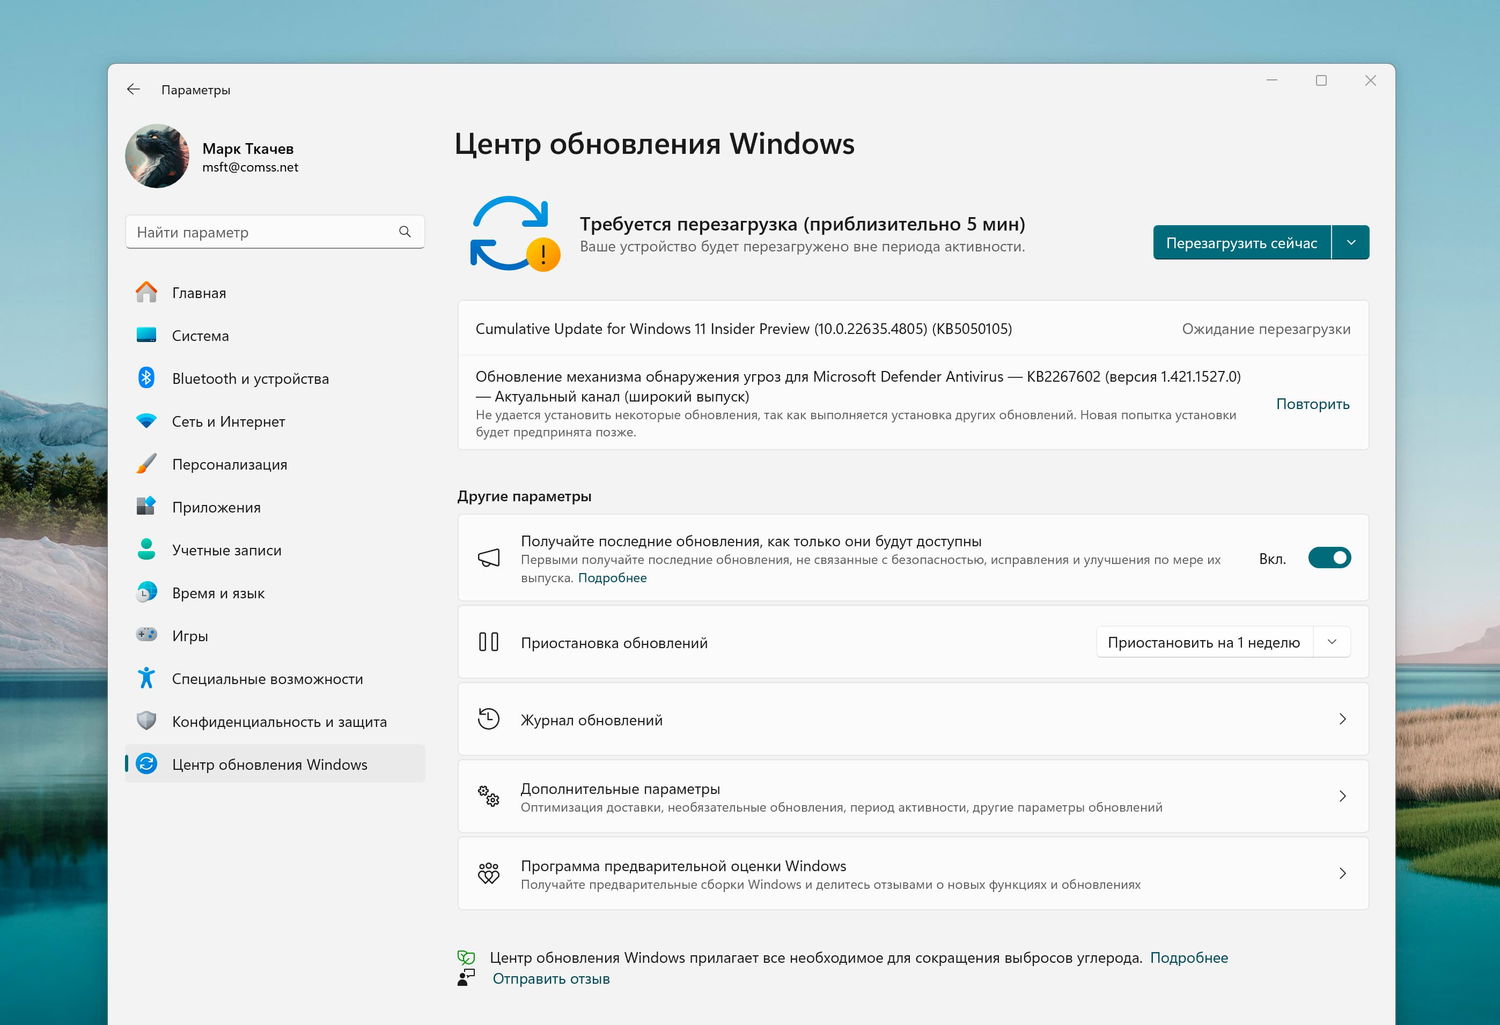Open the Подробнее link about carbon emissions

click(x=1189, y=957)
